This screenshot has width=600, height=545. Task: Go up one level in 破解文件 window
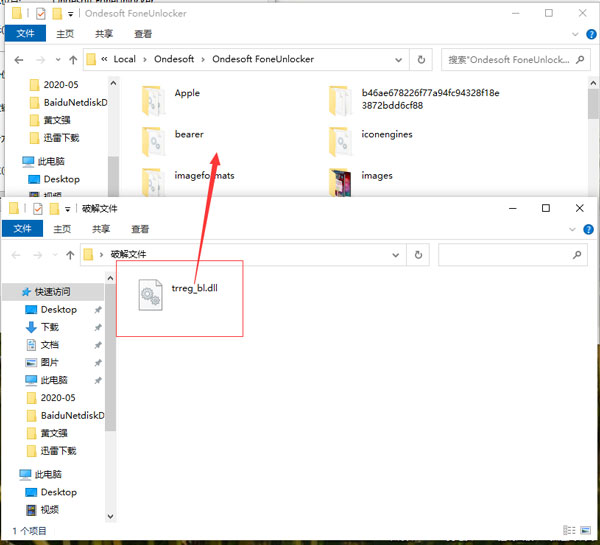70,255
